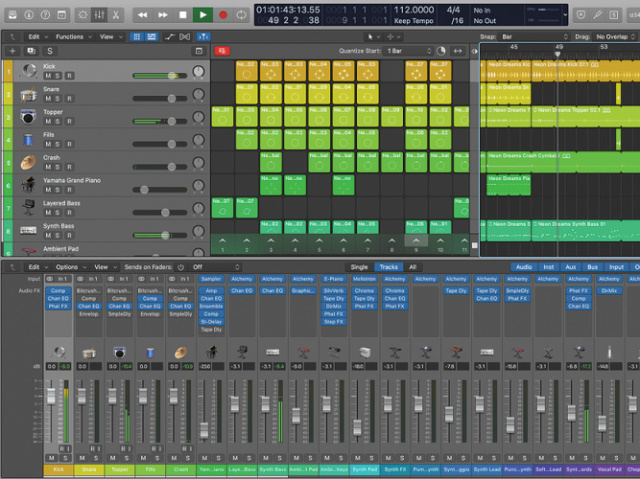Click the Kick track volume slider

pos(160,75)
